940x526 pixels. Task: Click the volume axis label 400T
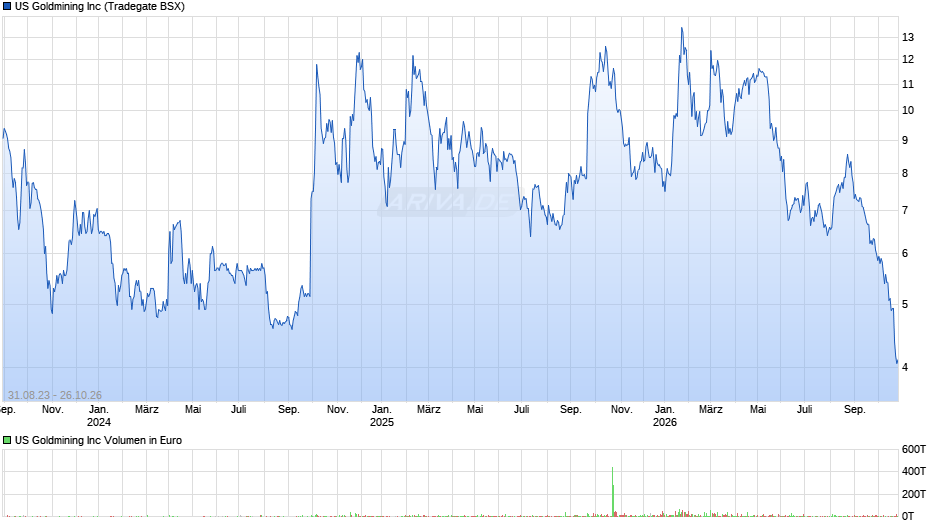pos(914,471)
